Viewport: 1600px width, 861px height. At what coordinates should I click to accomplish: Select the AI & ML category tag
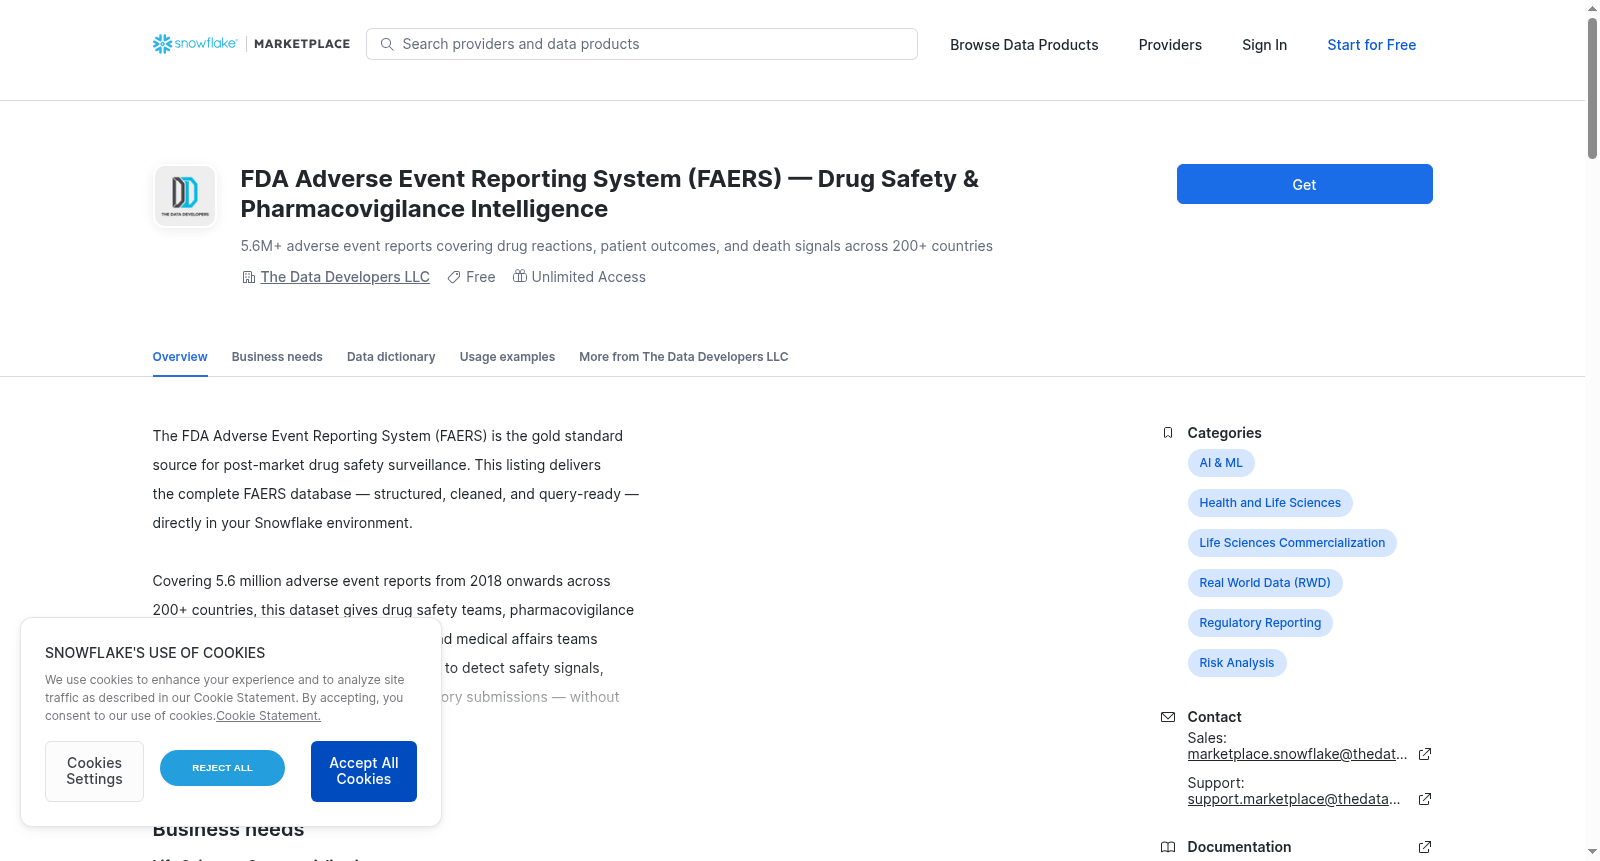[1221, 463]
